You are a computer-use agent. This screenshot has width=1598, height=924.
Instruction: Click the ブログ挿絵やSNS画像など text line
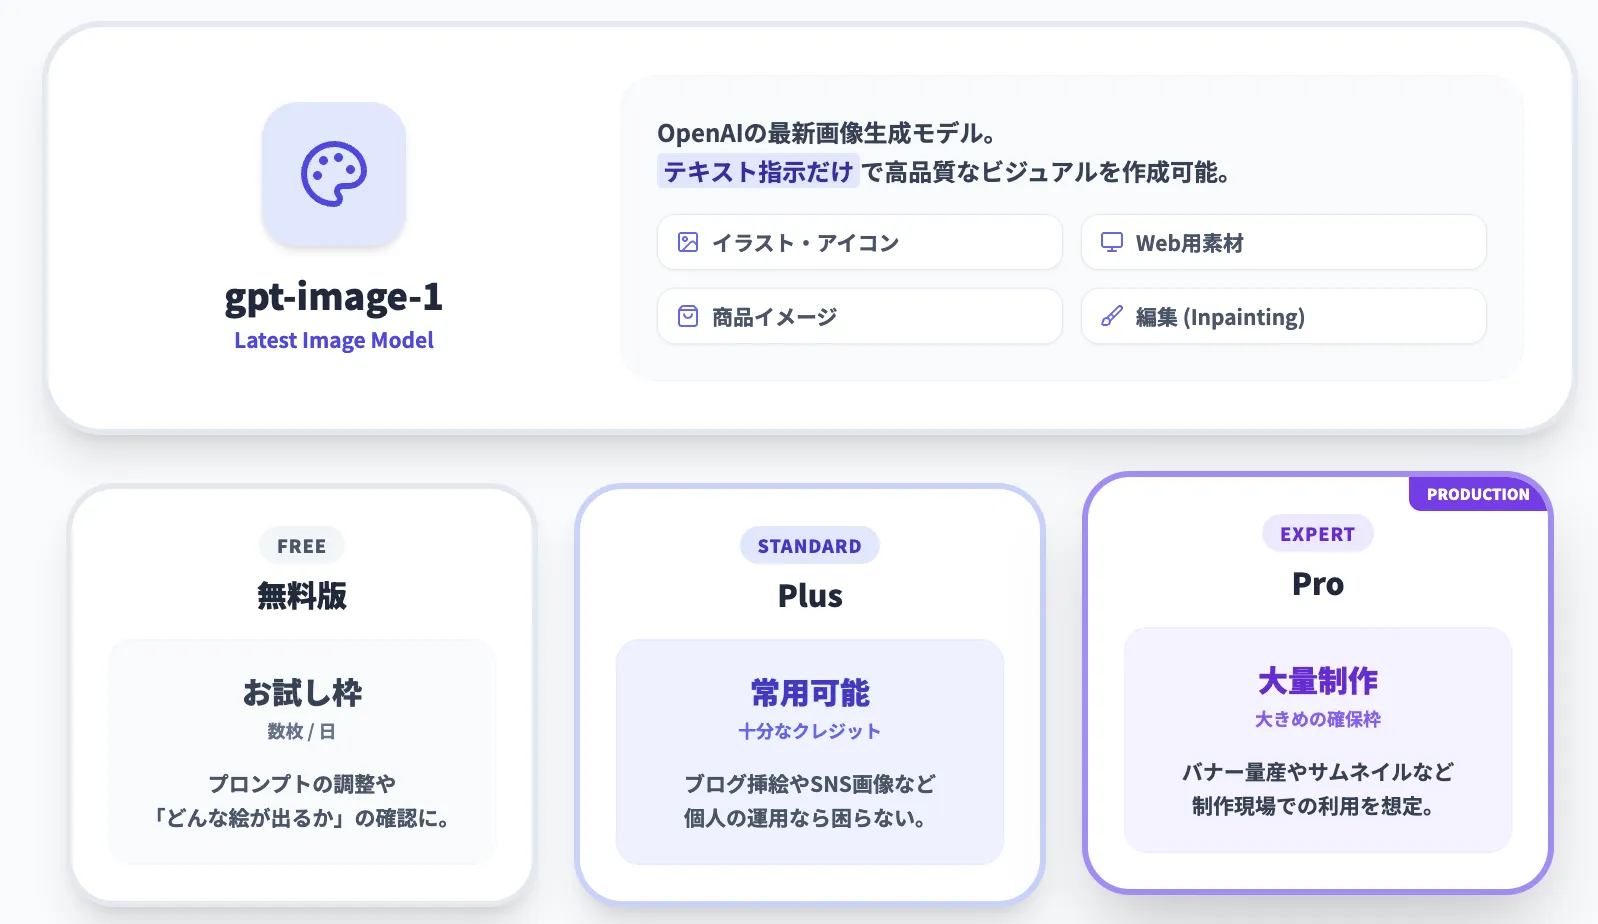(x=810, y=784)
